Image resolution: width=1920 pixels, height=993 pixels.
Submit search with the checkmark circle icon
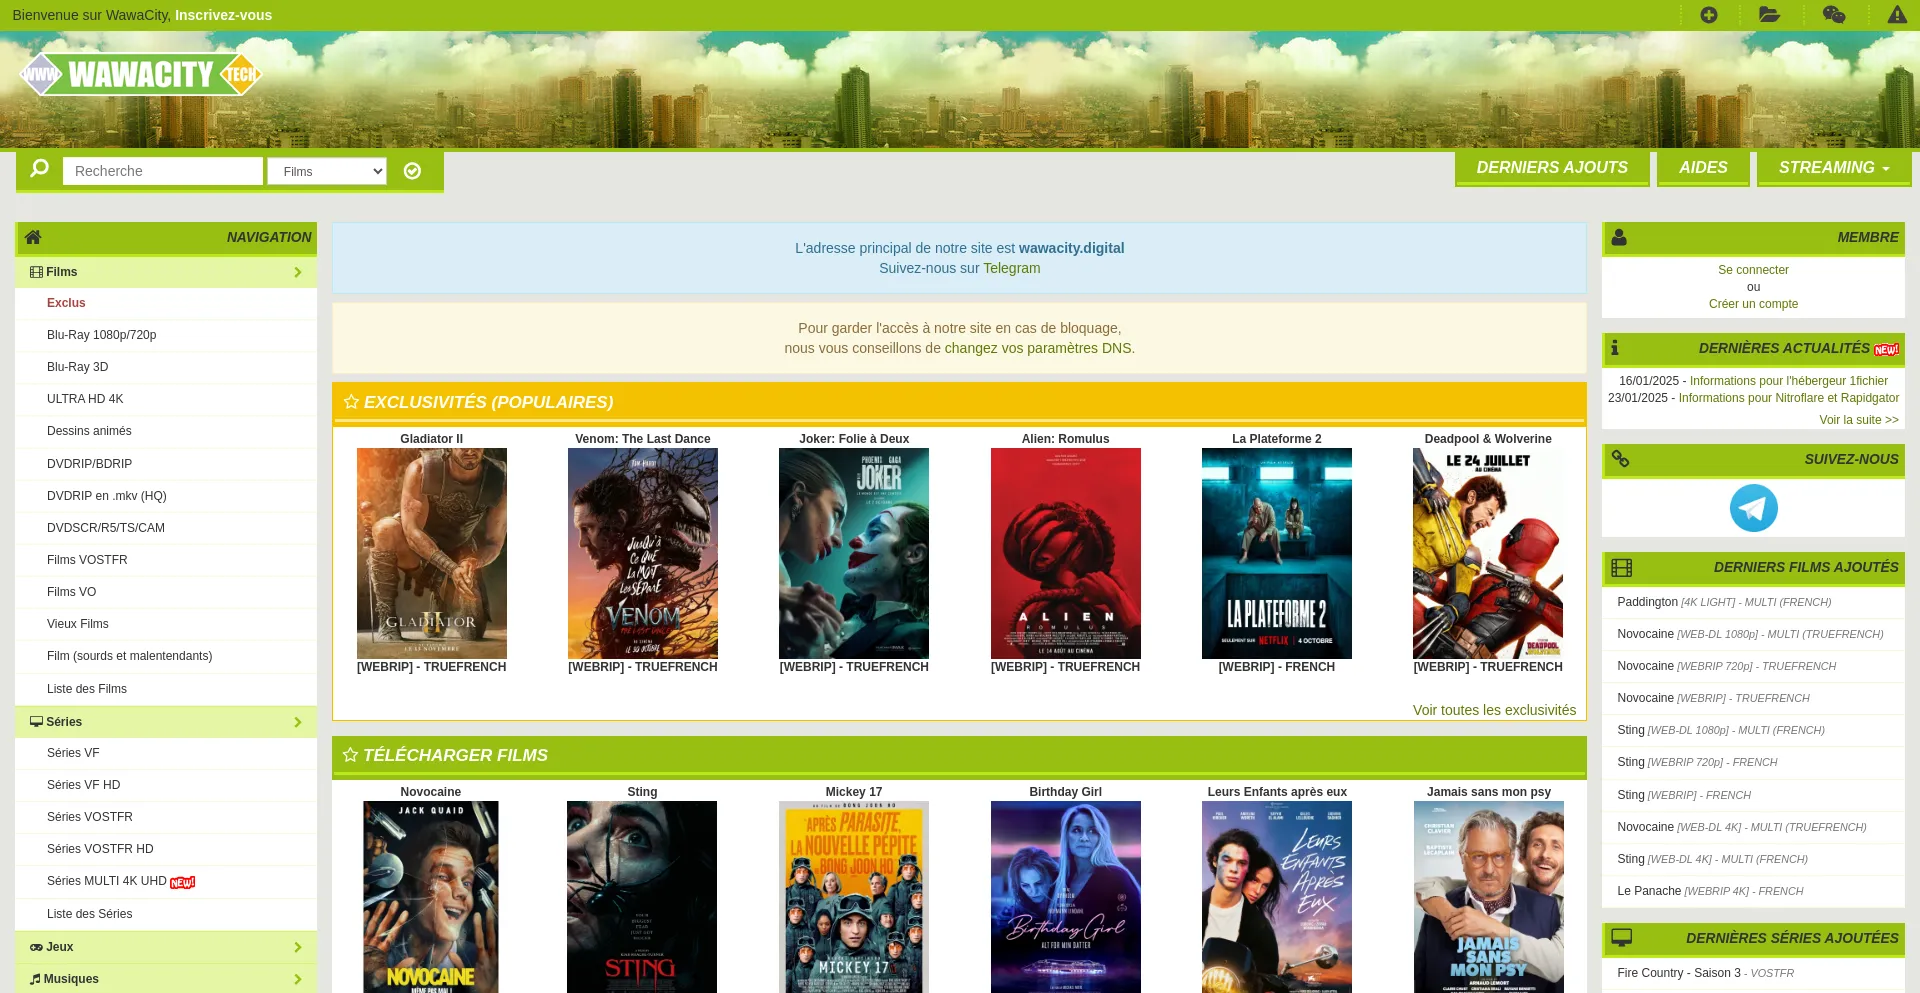pos(412,171)
